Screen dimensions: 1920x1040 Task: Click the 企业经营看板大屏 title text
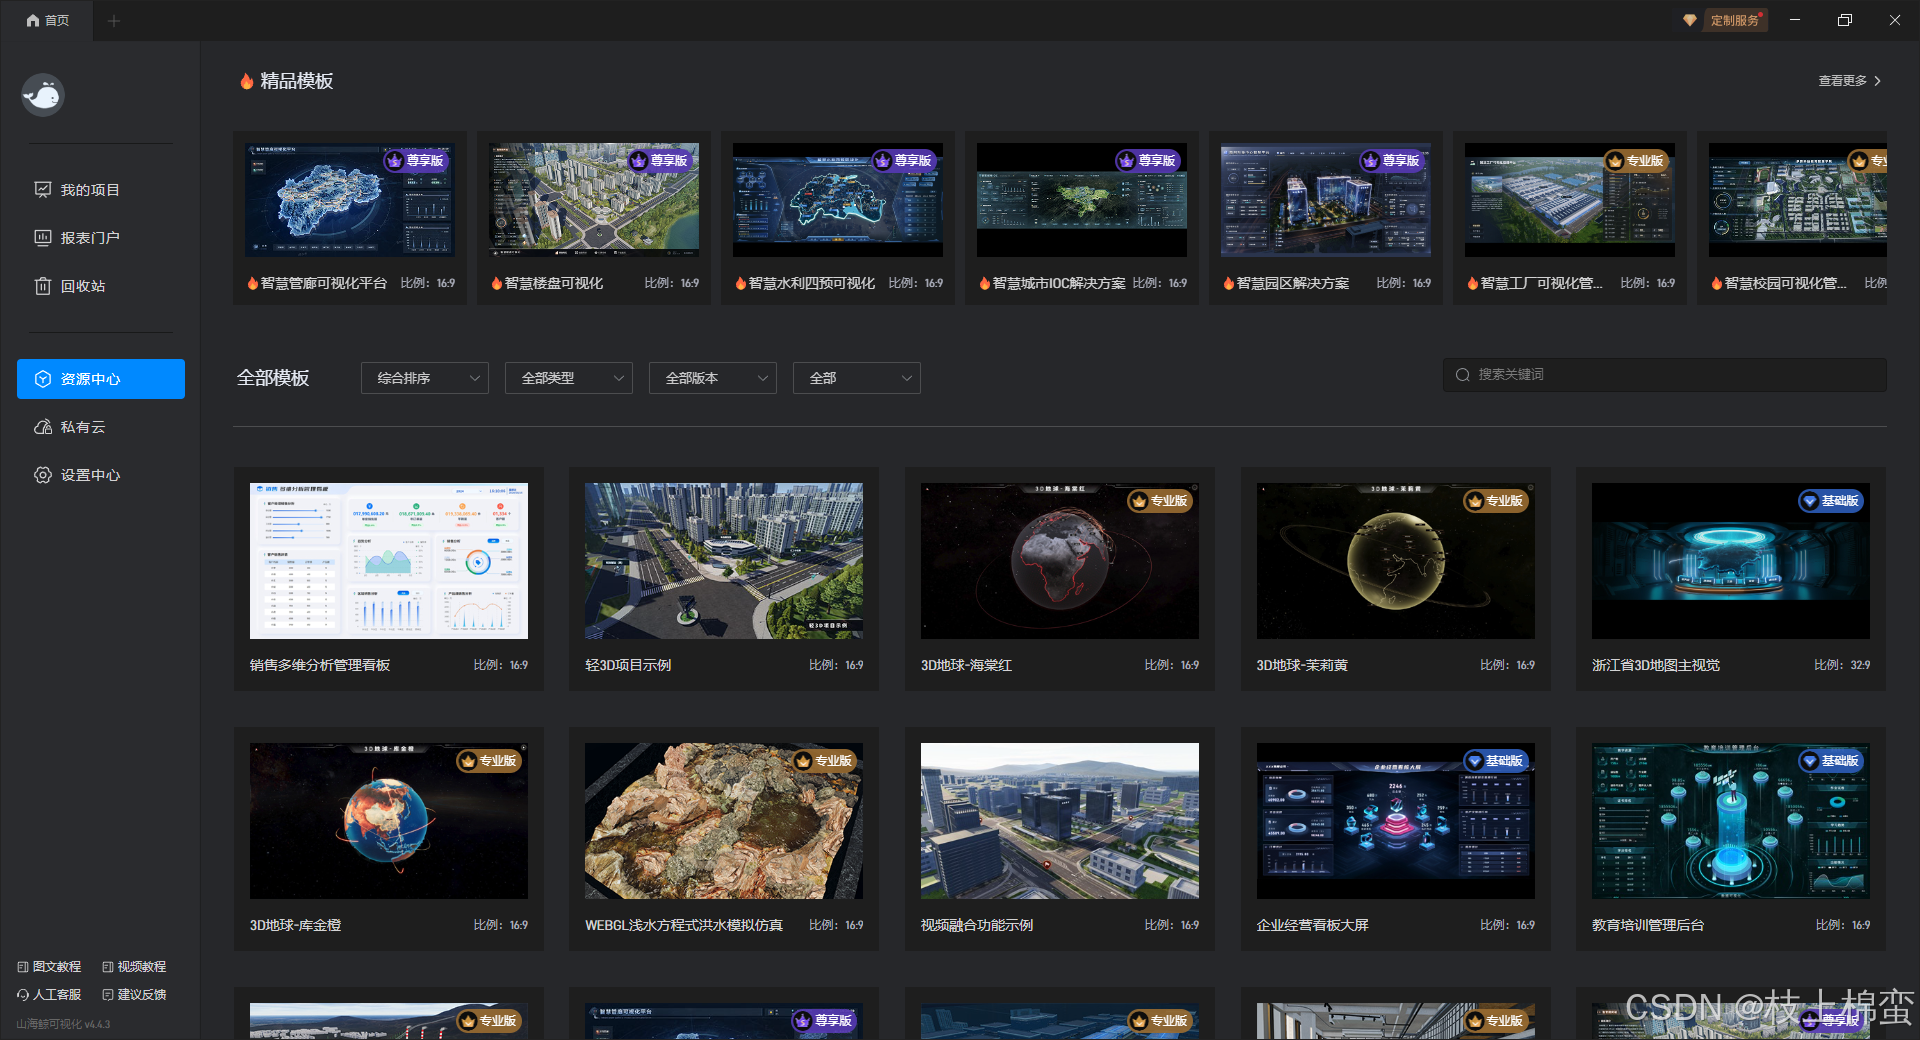pos(1312,925)
